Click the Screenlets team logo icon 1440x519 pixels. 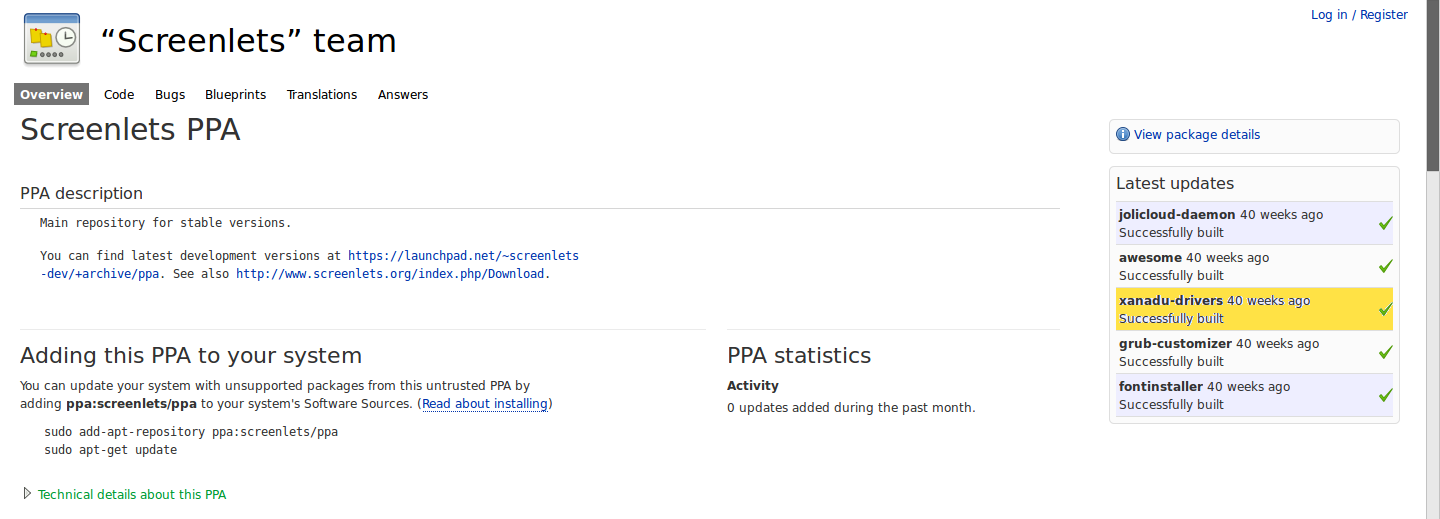(51, 40)
